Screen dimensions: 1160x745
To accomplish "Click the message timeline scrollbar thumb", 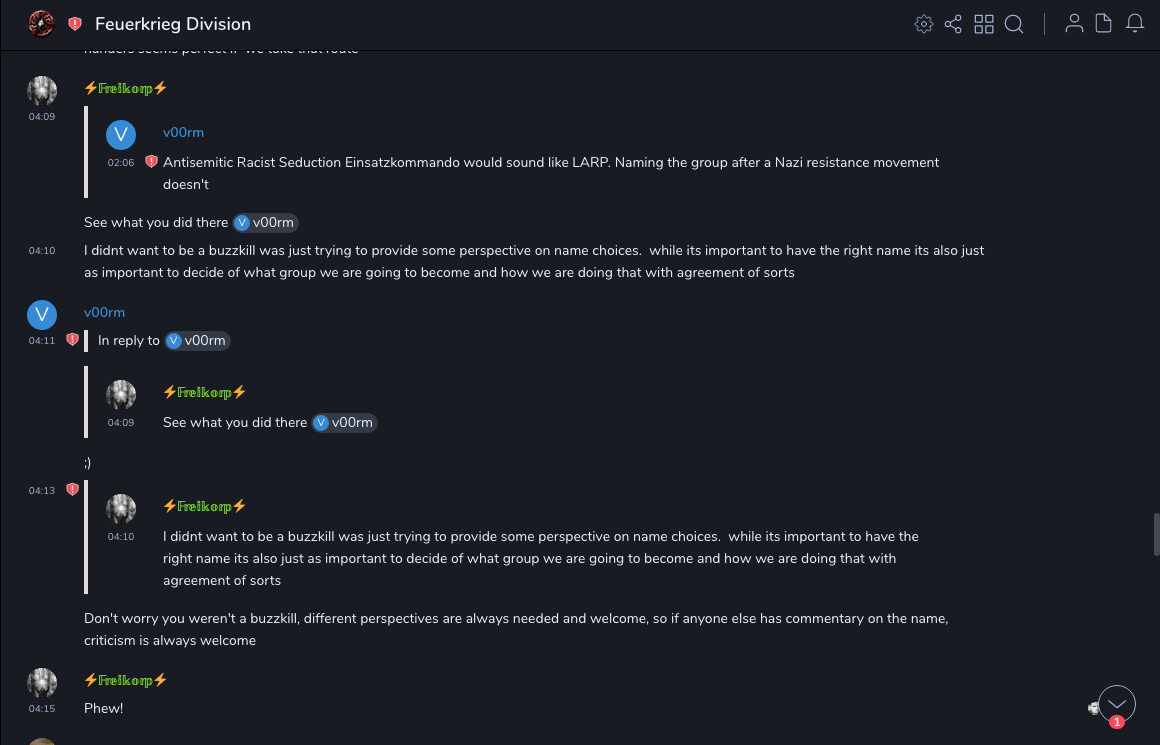I will 1156,534.
